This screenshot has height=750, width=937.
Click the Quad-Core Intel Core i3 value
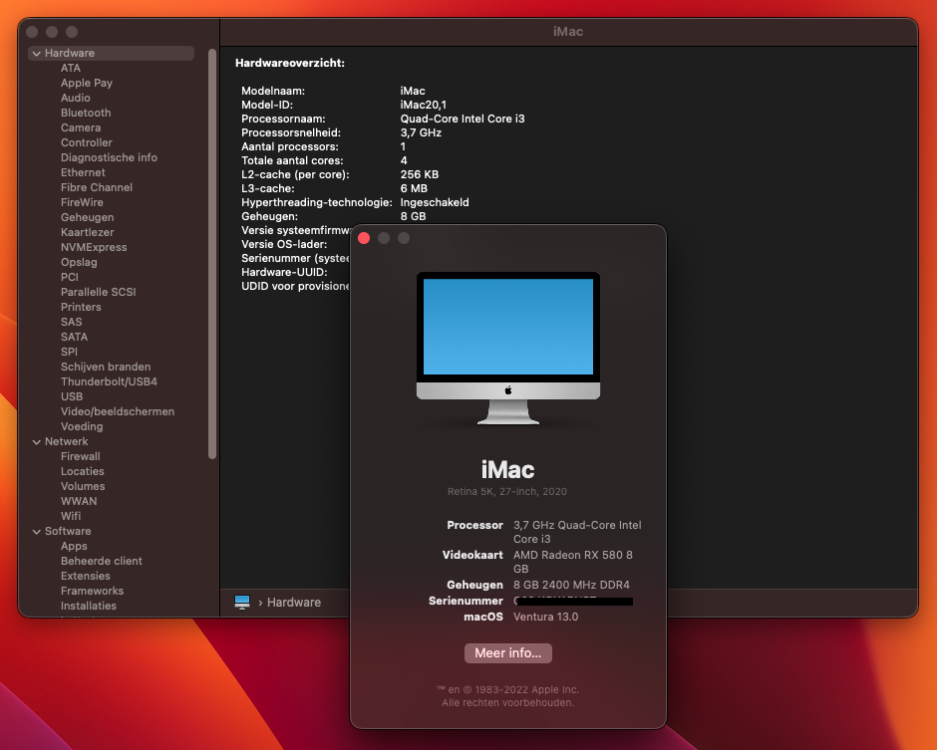click(x=463, y=118)
